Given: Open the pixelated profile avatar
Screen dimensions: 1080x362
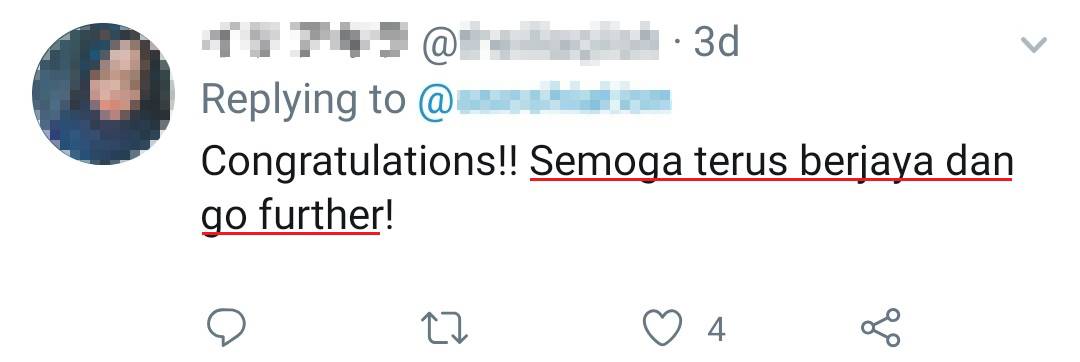Looking at the screenshot, I should (x=103, y=93).
